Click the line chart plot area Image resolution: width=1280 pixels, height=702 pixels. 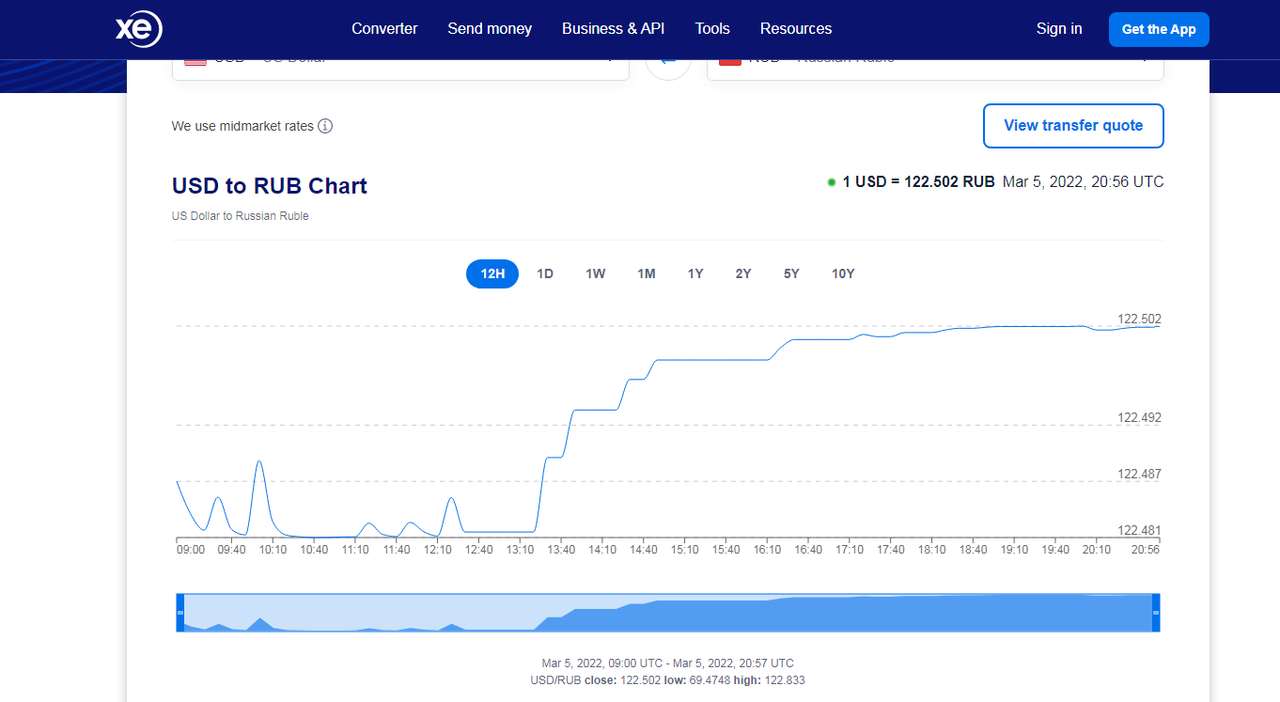668,430
